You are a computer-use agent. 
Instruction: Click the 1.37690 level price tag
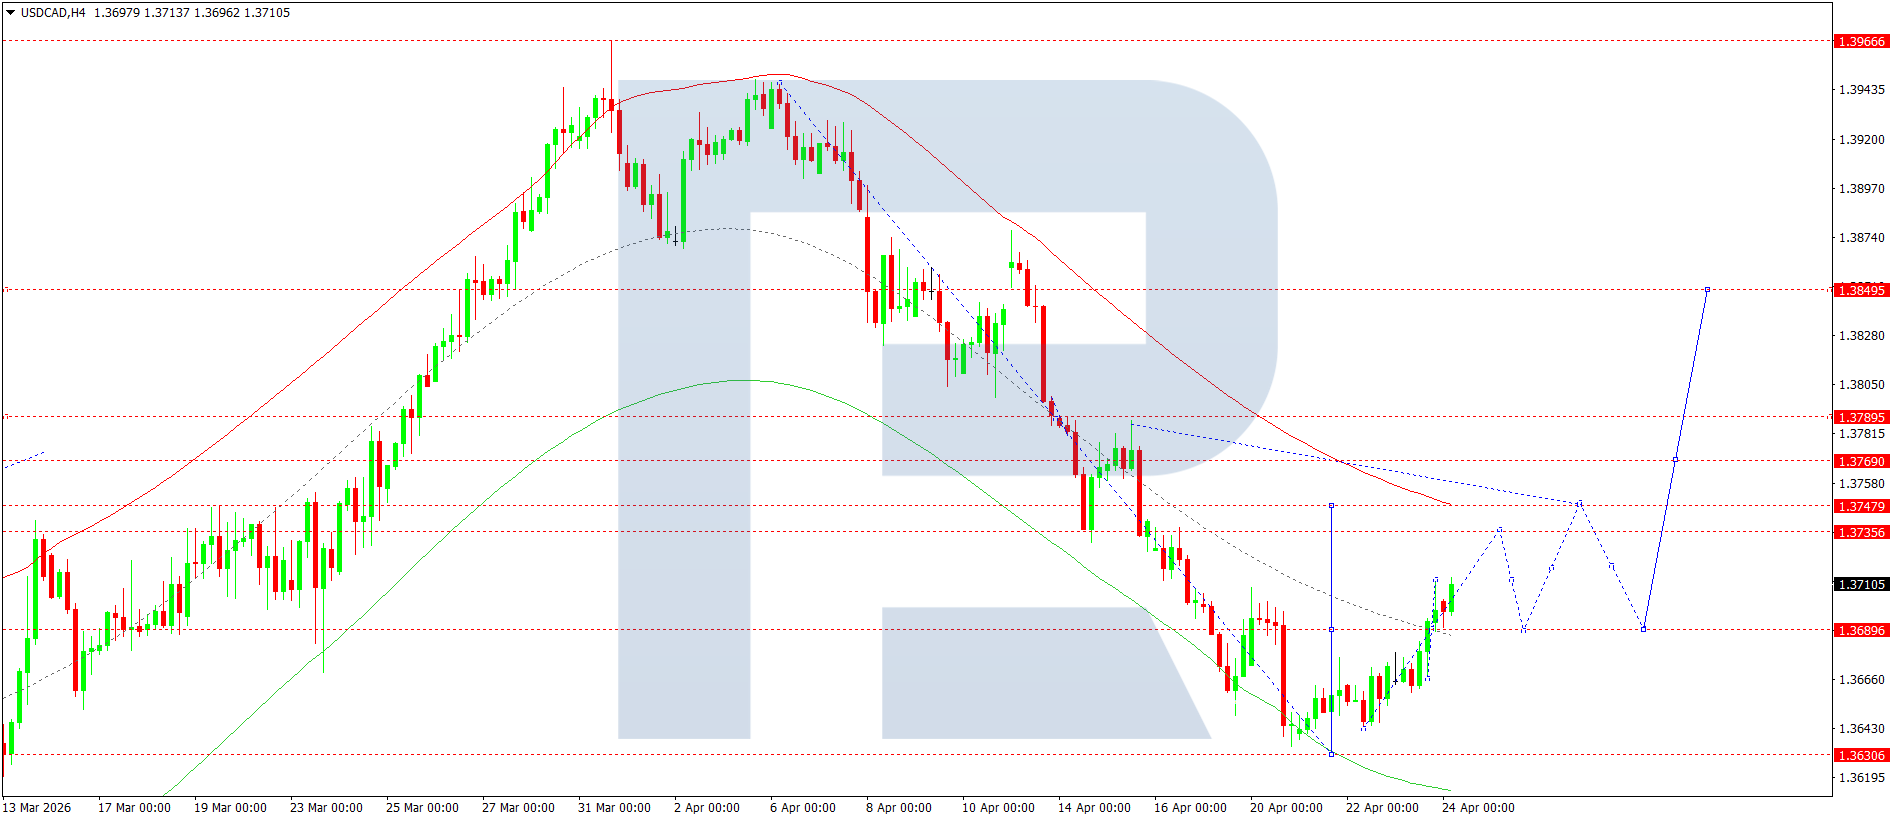coord(1861,461)
